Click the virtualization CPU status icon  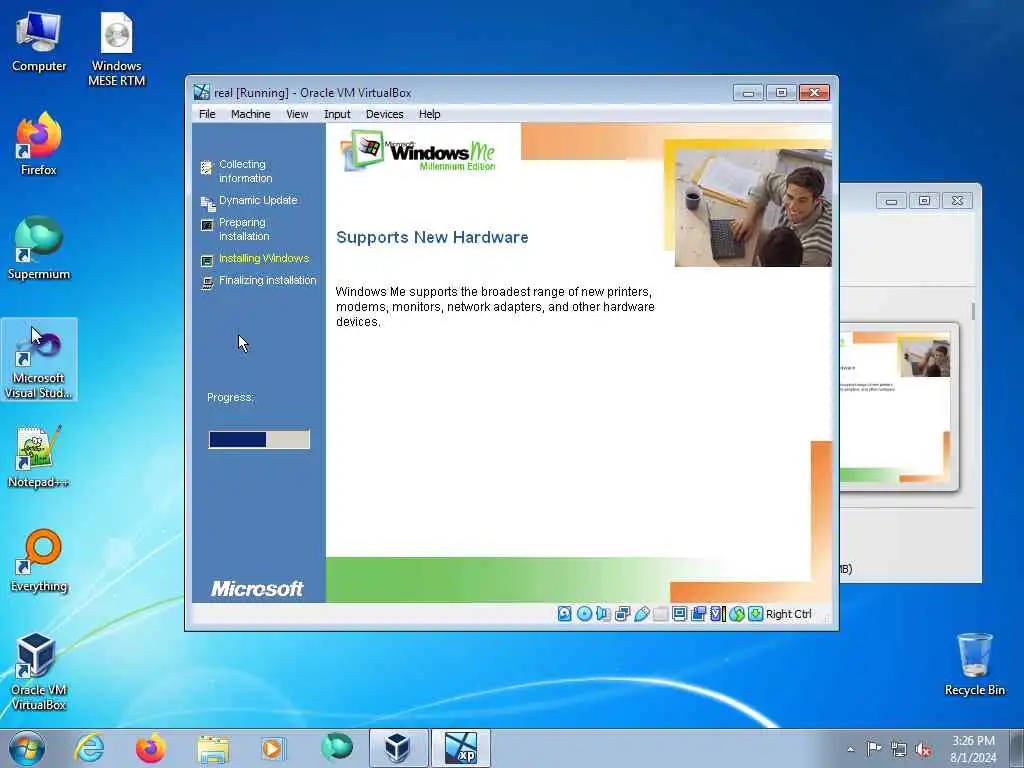pos(718,614)
